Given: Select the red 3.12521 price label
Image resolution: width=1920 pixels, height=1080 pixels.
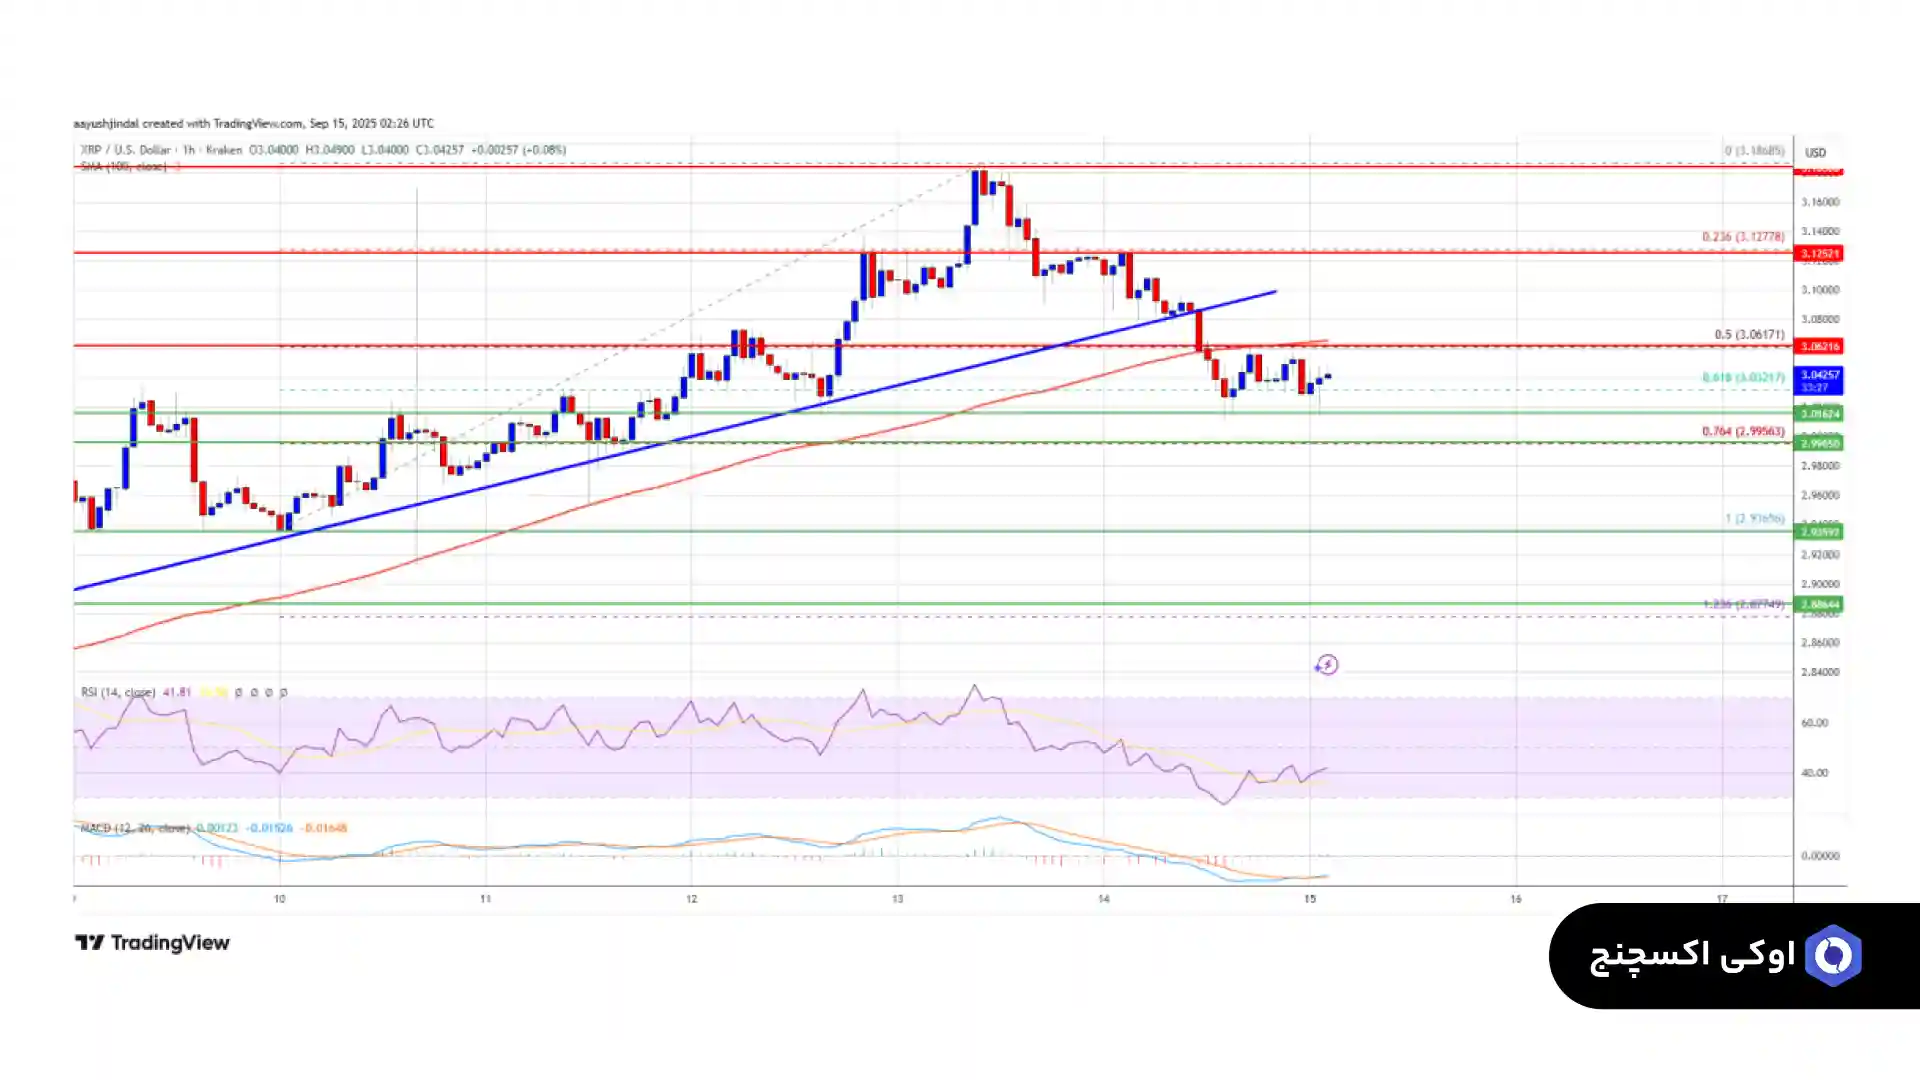Looking at the screenshot, I should (1819, 254).
